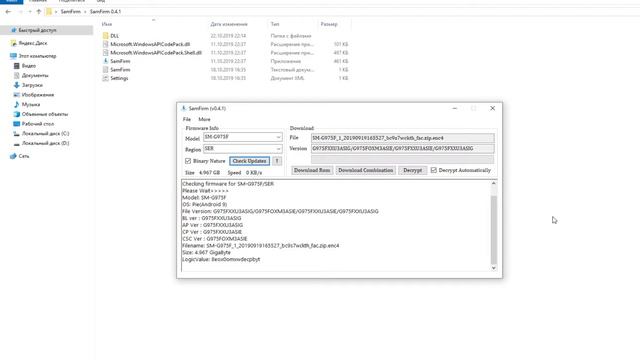Open the File menu in SamFirm
This screenshot has height=360, width=640.
pyautogui.click(x=187, y=120)
